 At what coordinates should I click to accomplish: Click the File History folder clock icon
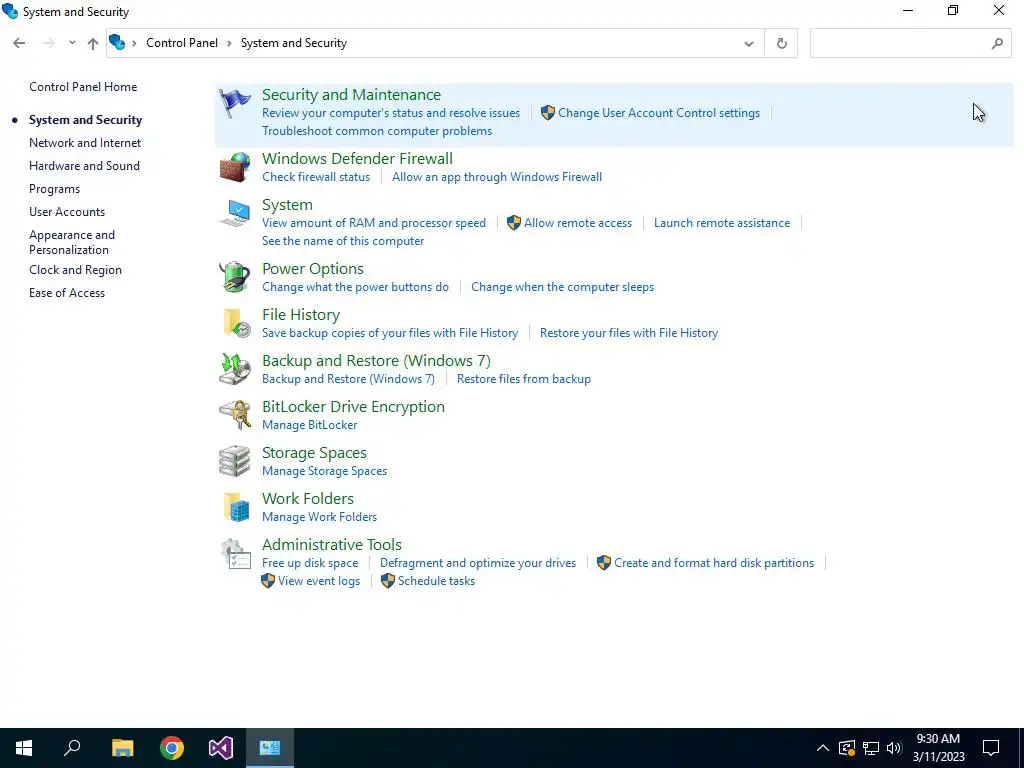(x=236, y=323)
